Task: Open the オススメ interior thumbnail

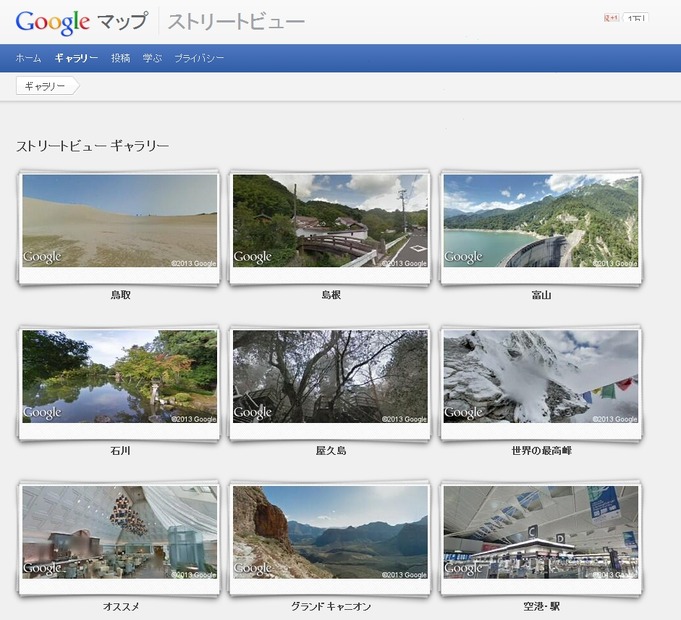Action: coord(119,532)
